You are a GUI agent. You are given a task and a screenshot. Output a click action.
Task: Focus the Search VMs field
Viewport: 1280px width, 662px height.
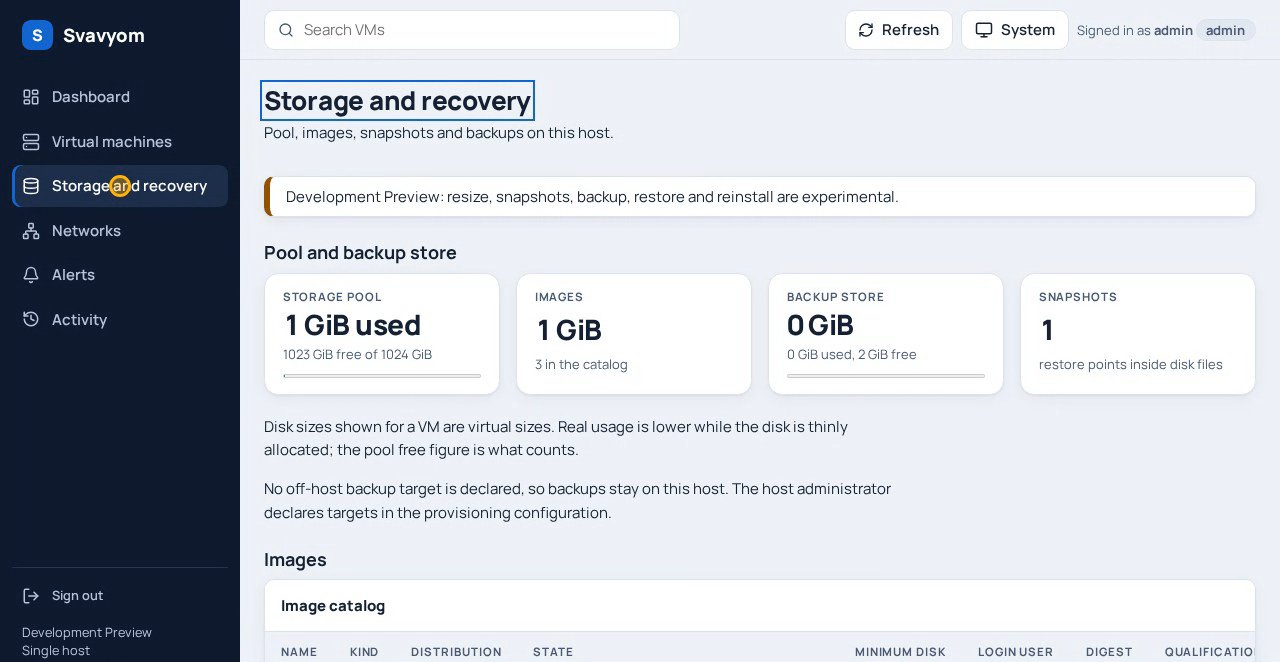click(472, 30)
